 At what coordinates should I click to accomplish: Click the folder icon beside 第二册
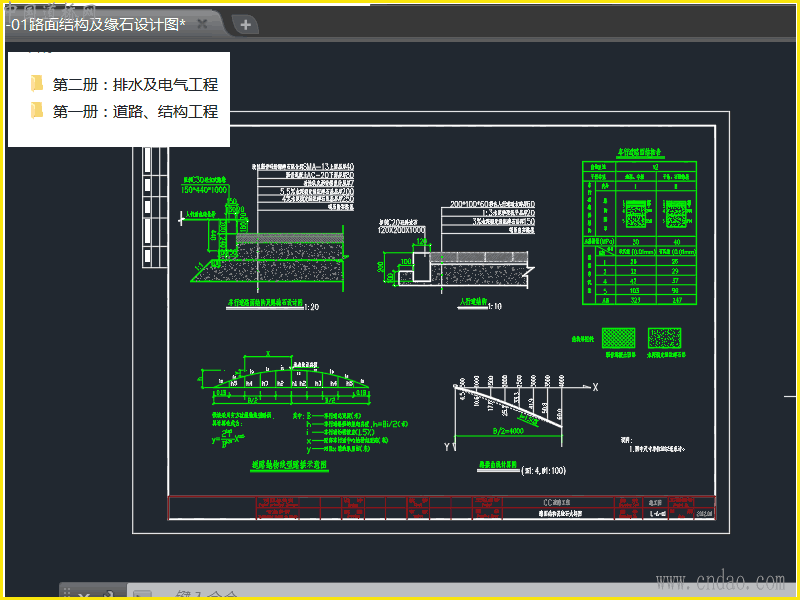[37, 83]
